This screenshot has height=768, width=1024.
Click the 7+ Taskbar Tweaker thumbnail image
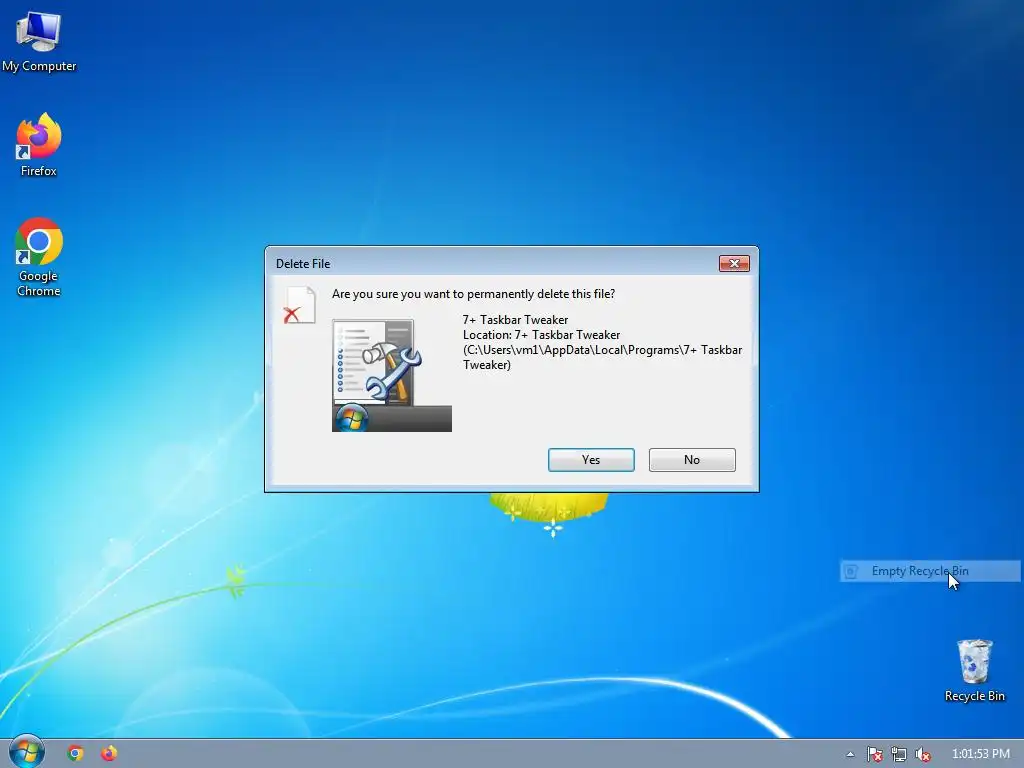[392, 376]
